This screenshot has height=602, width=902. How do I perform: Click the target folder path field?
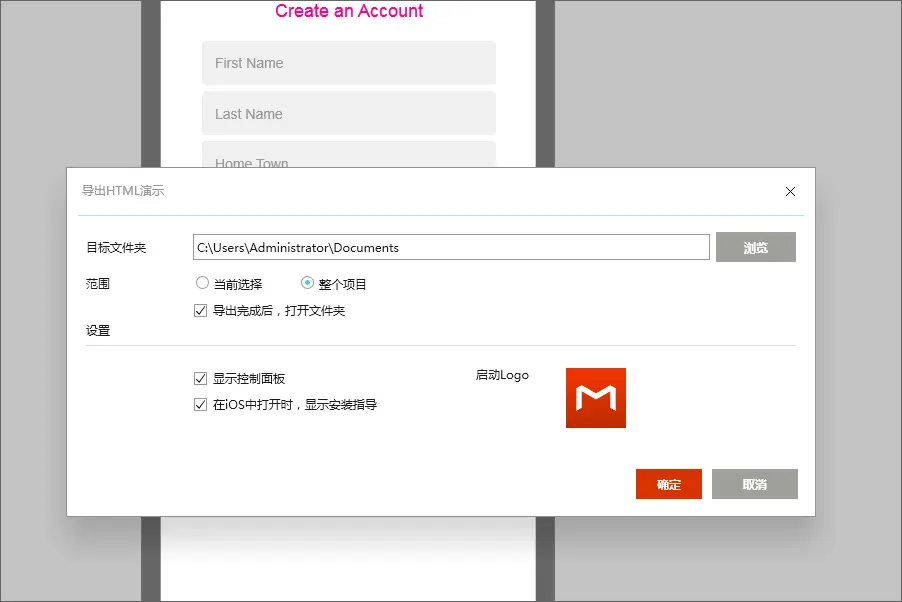click(x=451, y=247)
